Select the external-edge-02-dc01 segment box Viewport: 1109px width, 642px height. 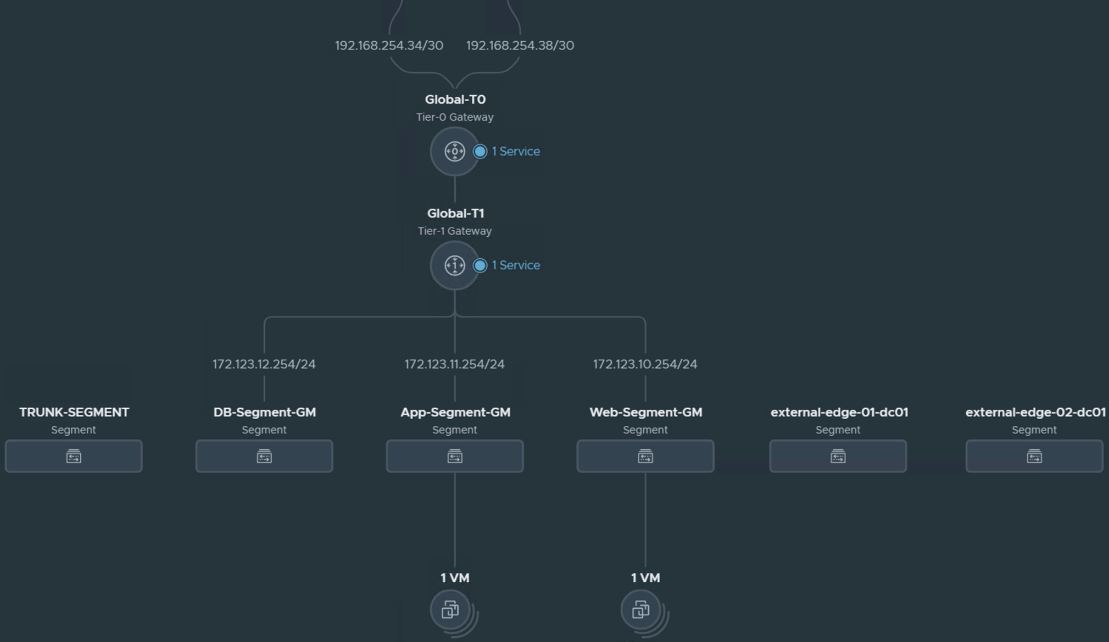click(1034, 456)
